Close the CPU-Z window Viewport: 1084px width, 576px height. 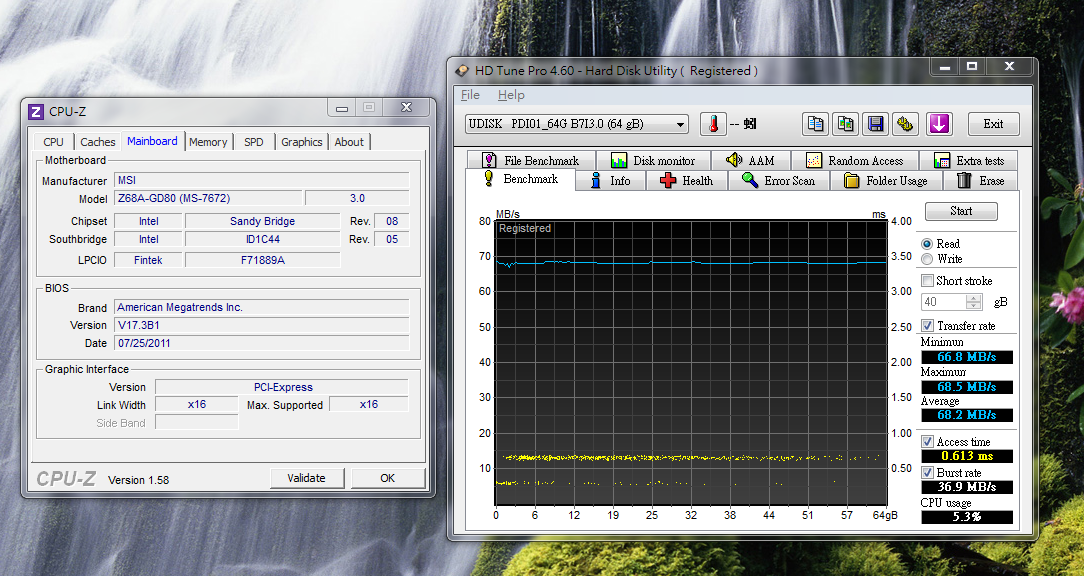pos(406,107)
